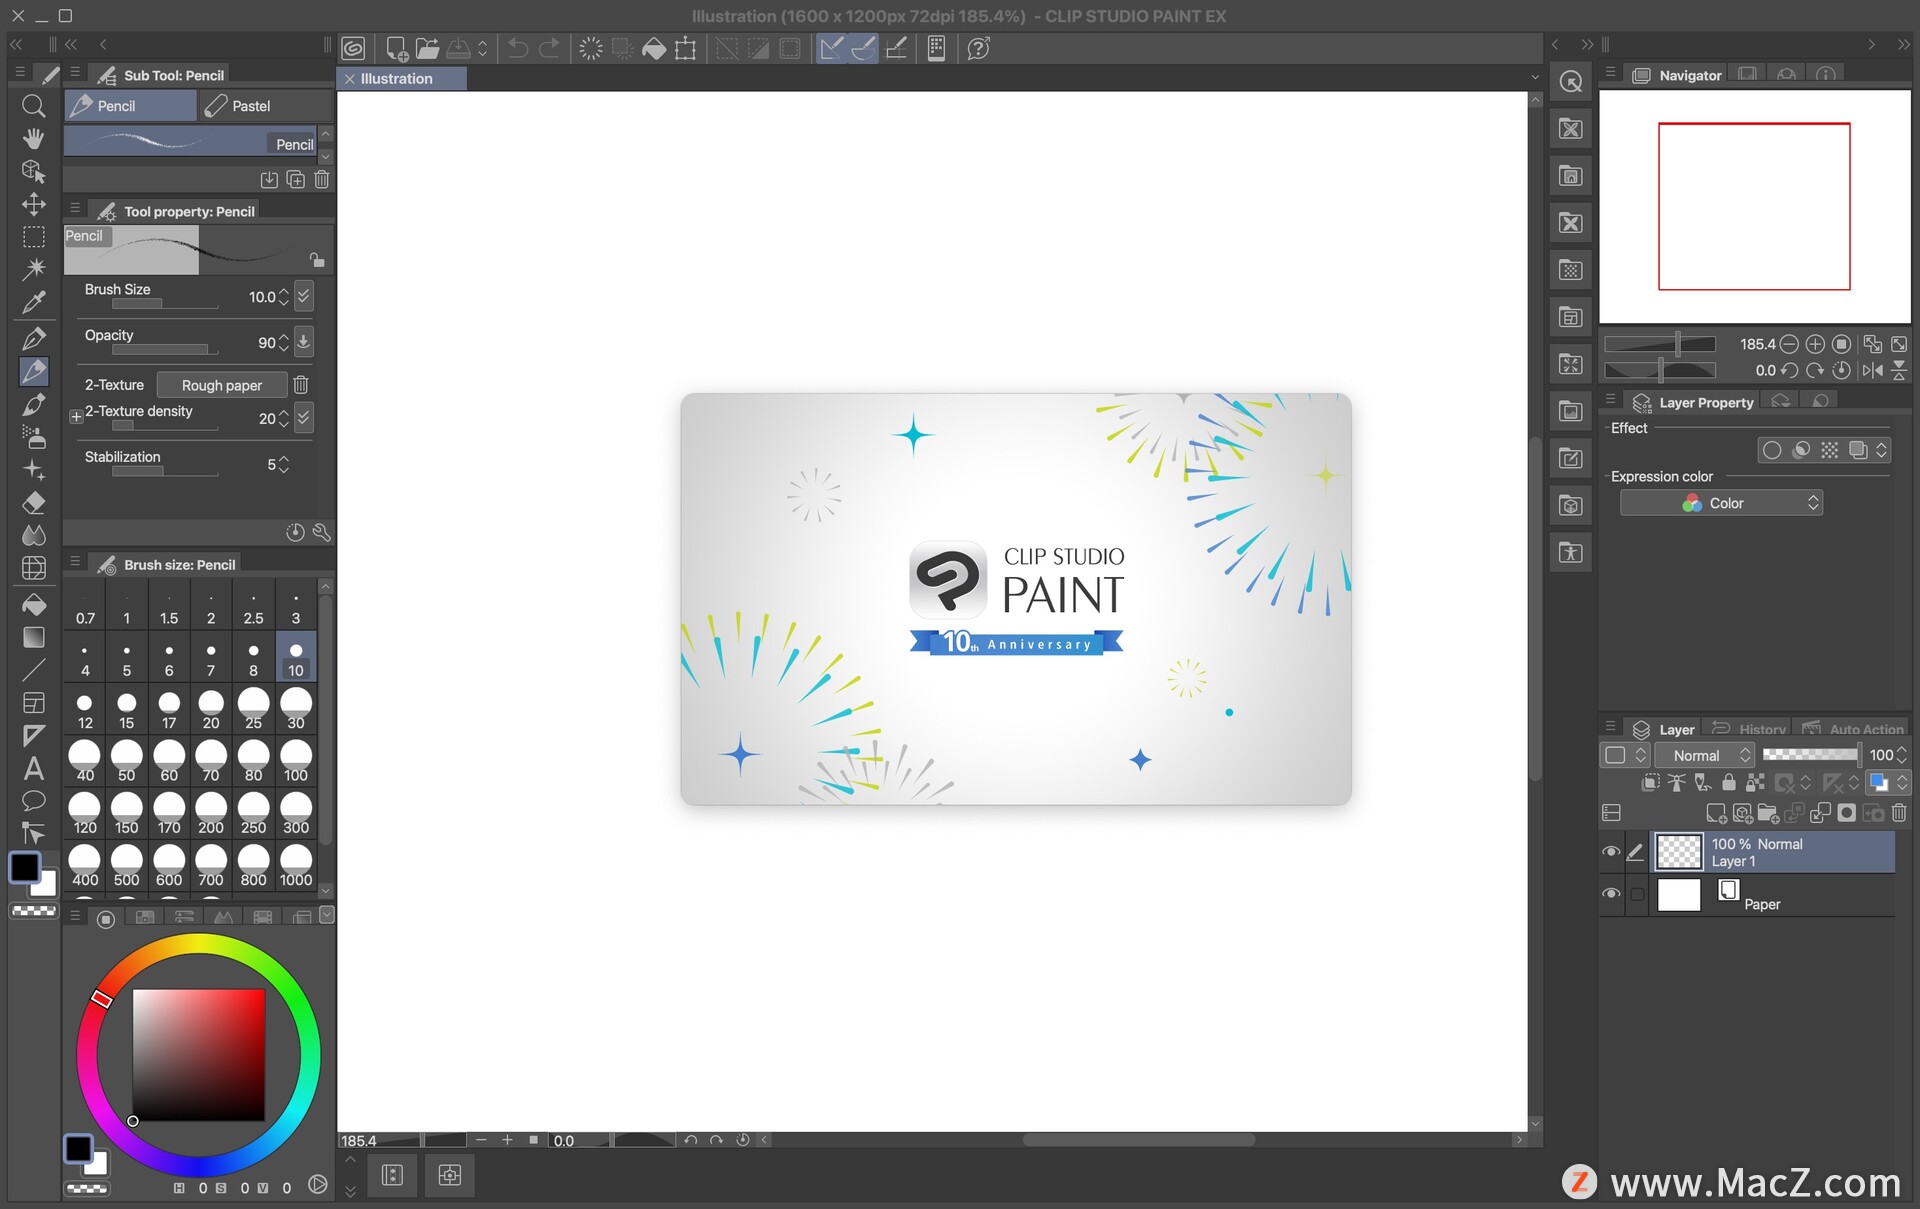Hide Layer 1 with the eye icon
1920x1209 pixels.
click(x=1610, y=852)
